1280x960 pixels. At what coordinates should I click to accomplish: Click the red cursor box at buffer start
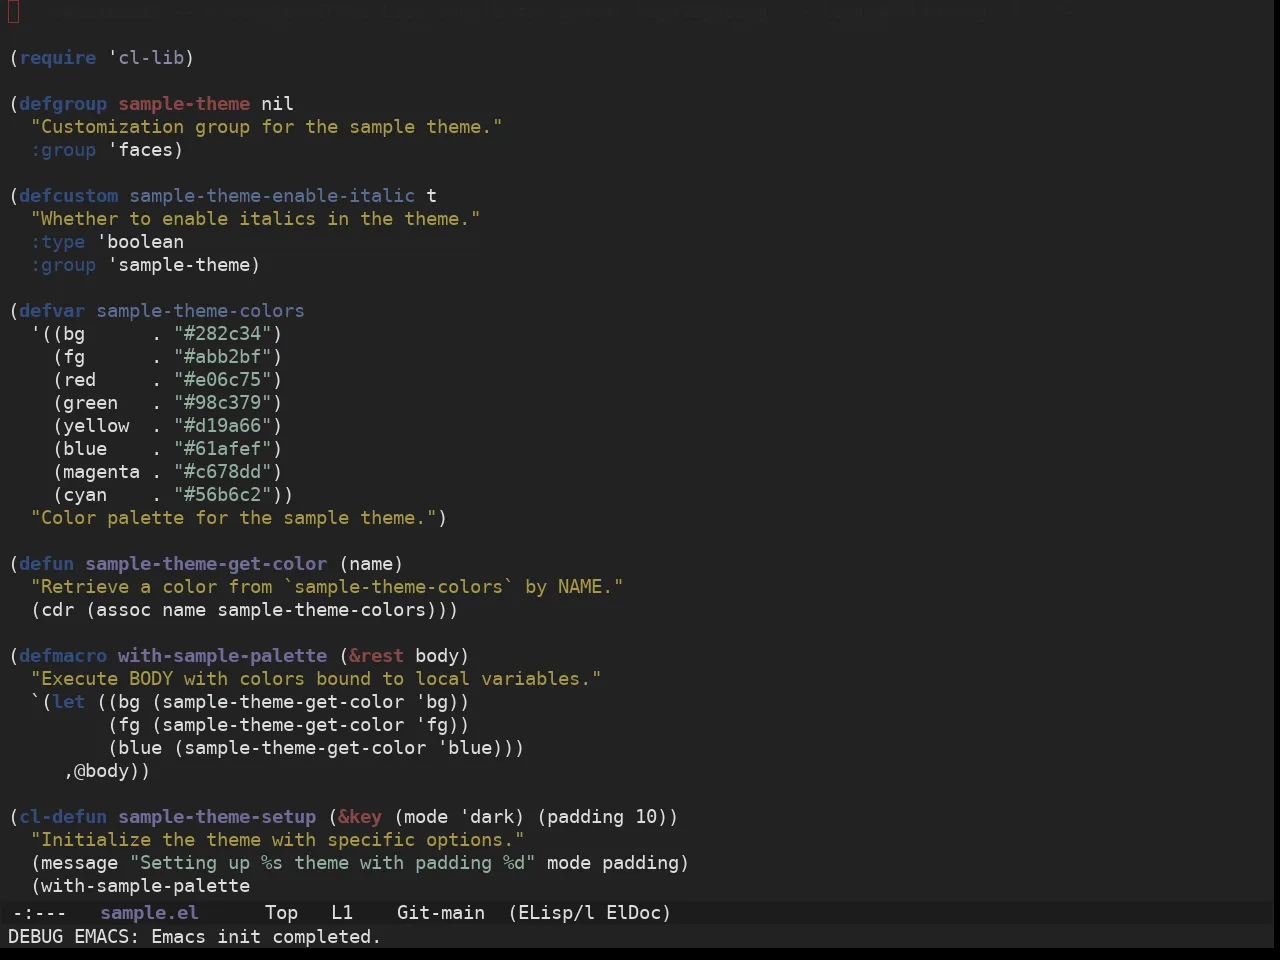click(14, 12)
